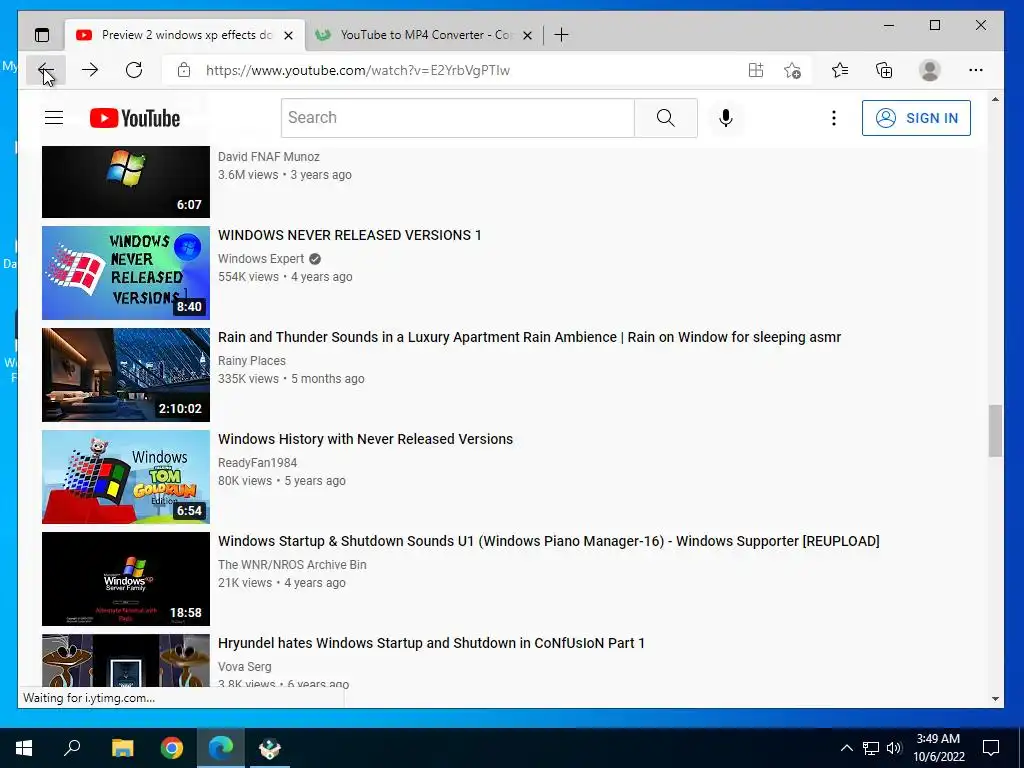Open the Windows Start menu
Viewport: 1024px width, 768px height.
24,748
